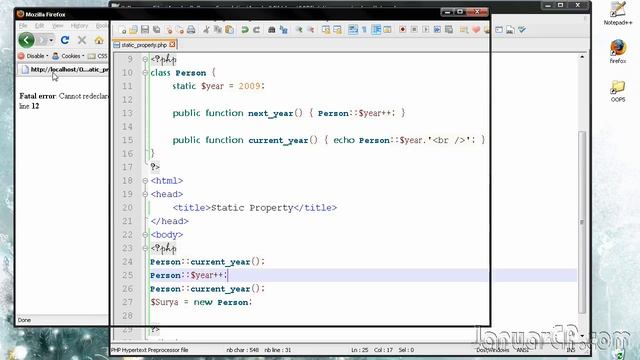Collapse the html fold at line 18
This screenshot has height=360, width=640.
tap(145, 180)
